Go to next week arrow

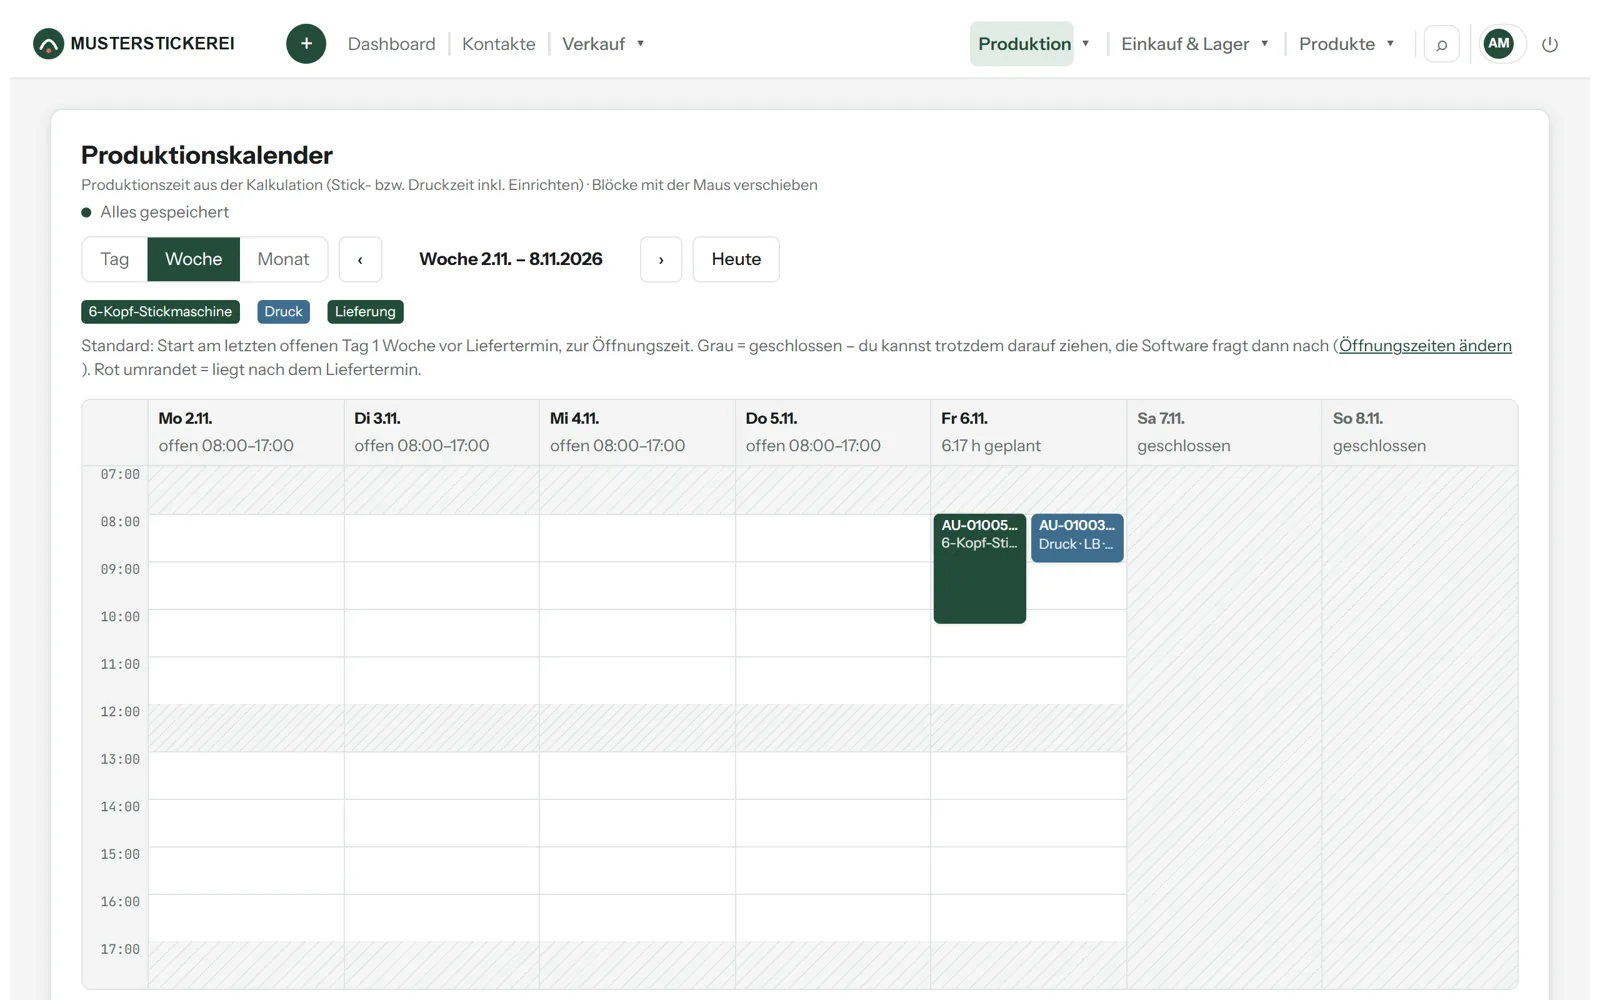[x=661, y=260]
